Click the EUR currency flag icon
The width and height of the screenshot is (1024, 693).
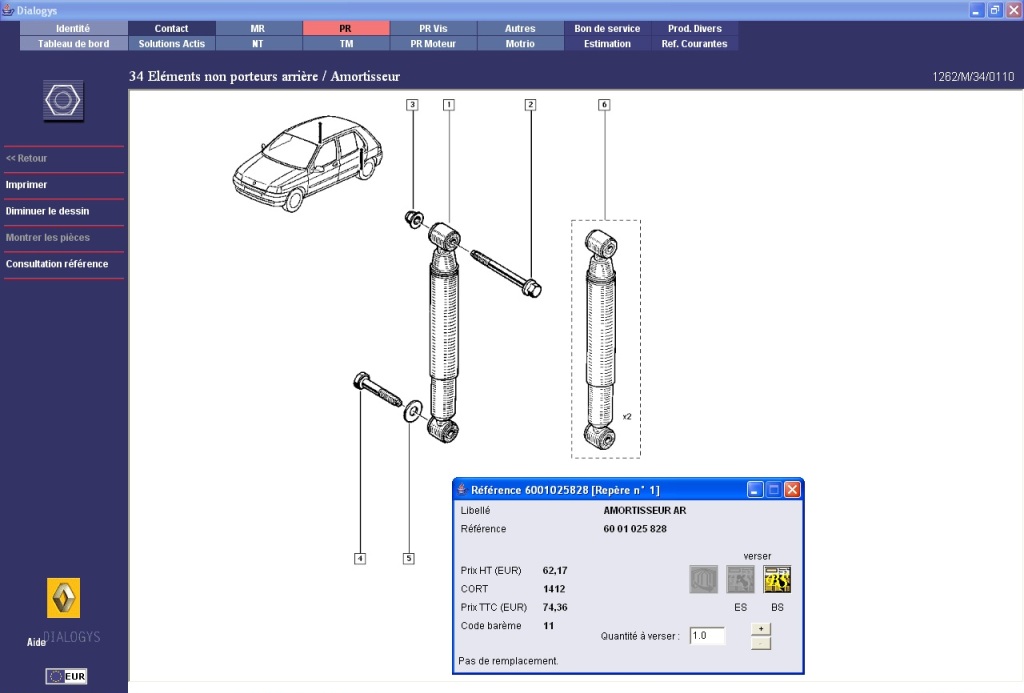(x=66, y=676)
